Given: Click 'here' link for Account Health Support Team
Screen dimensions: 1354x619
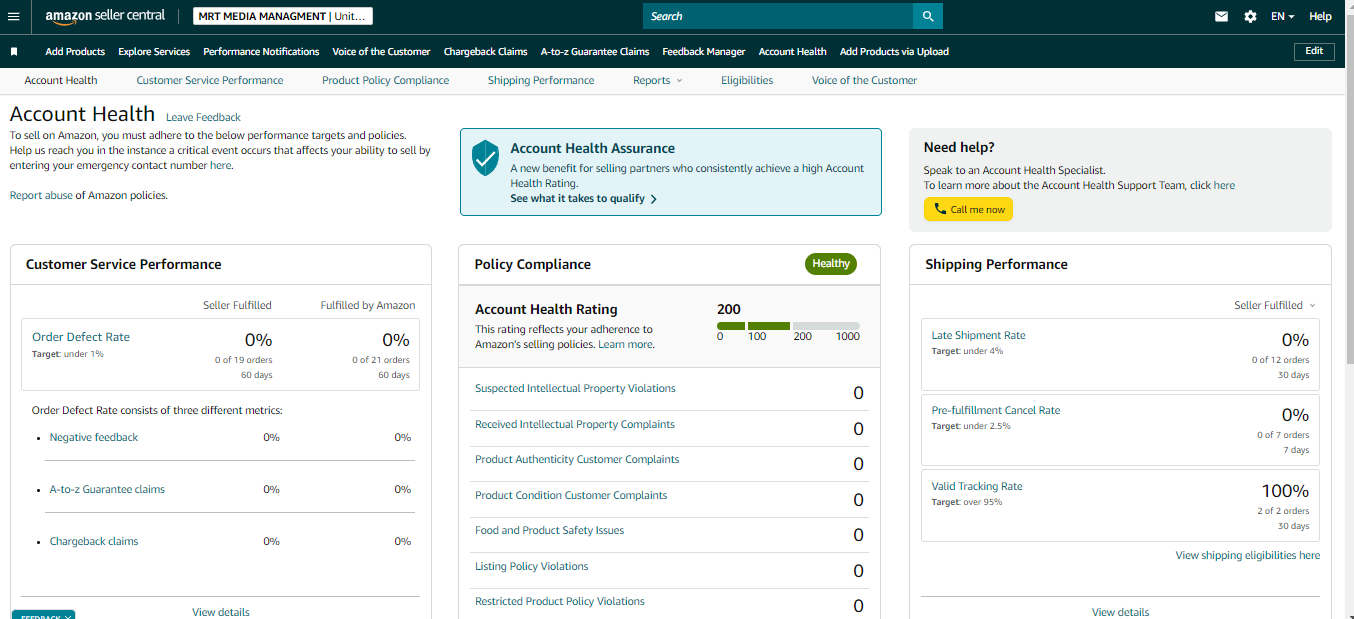Looking at the screenshot, I should [1224, 185].
